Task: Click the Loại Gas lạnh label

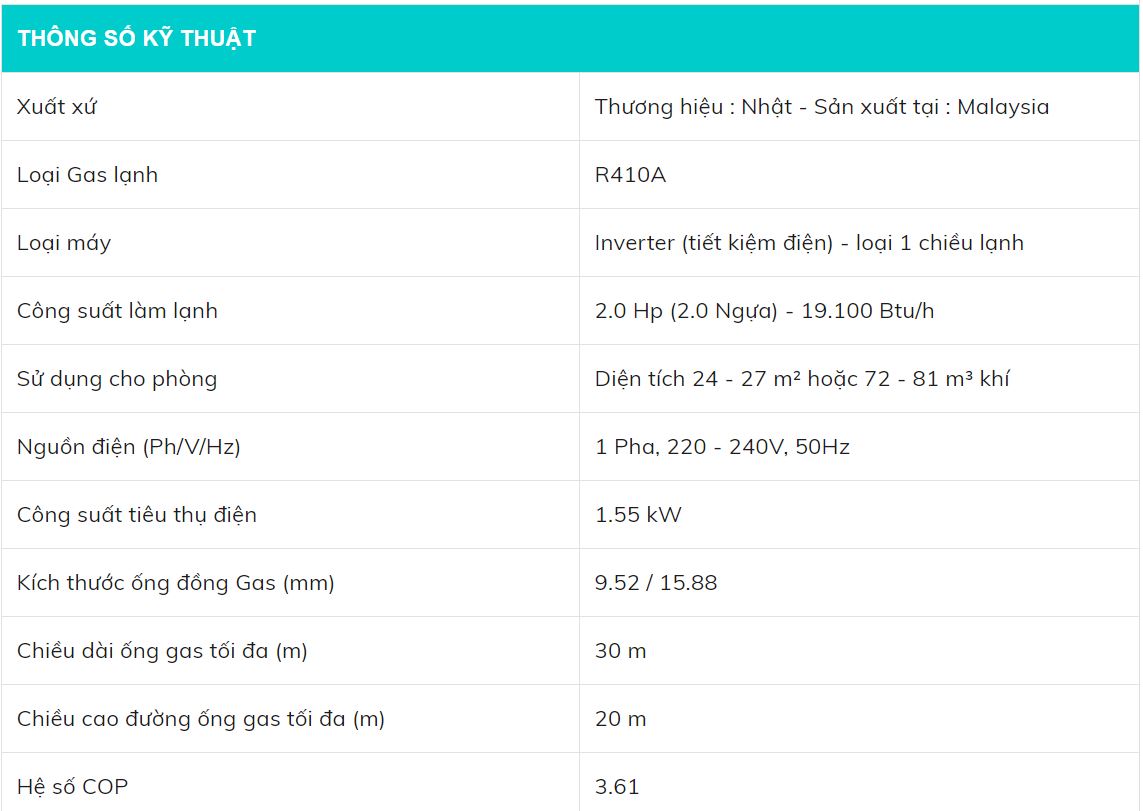Action: pyautogui.click(x=88, y=175)
